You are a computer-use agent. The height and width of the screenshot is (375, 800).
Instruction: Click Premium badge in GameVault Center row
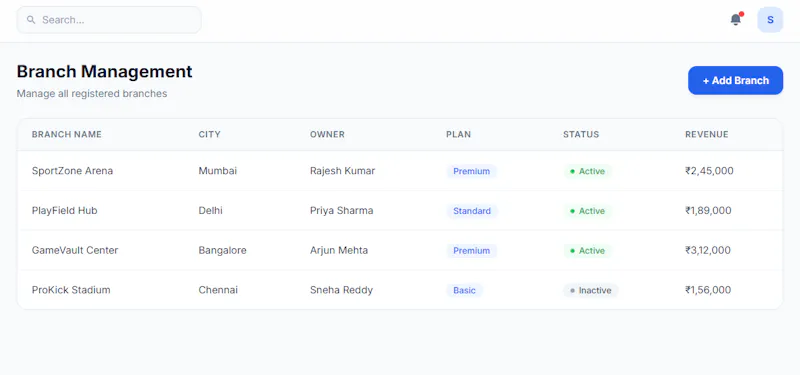[x=471, y=251]
